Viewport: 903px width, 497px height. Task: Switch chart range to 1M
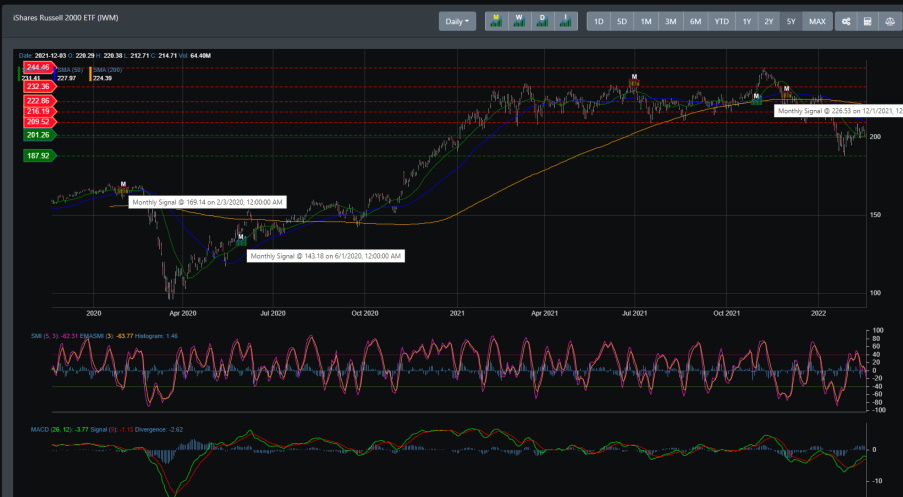[646, 21]
